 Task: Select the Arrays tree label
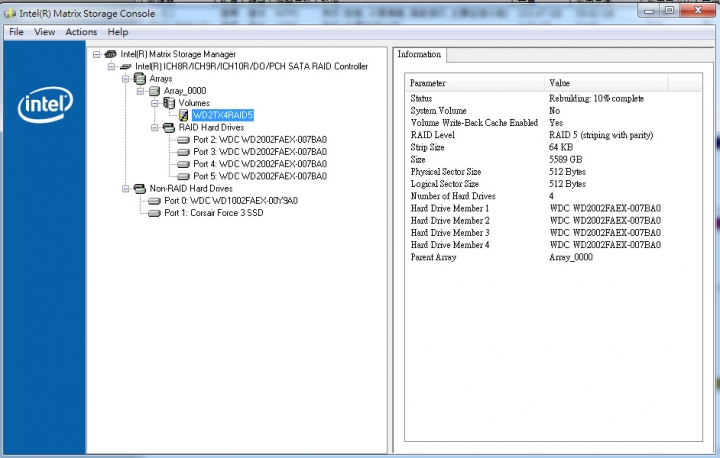[161, 79]
